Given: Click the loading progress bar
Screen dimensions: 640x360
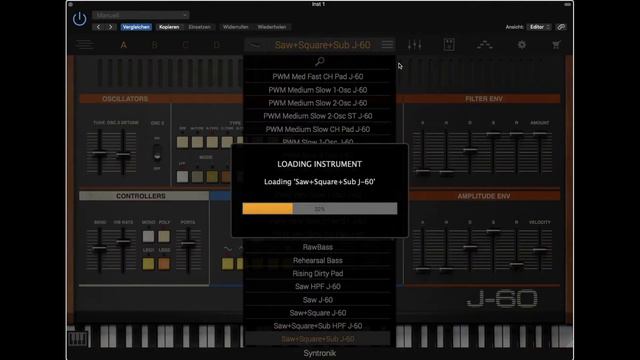Looking at the screenshot, I should [x=320, y=209].
